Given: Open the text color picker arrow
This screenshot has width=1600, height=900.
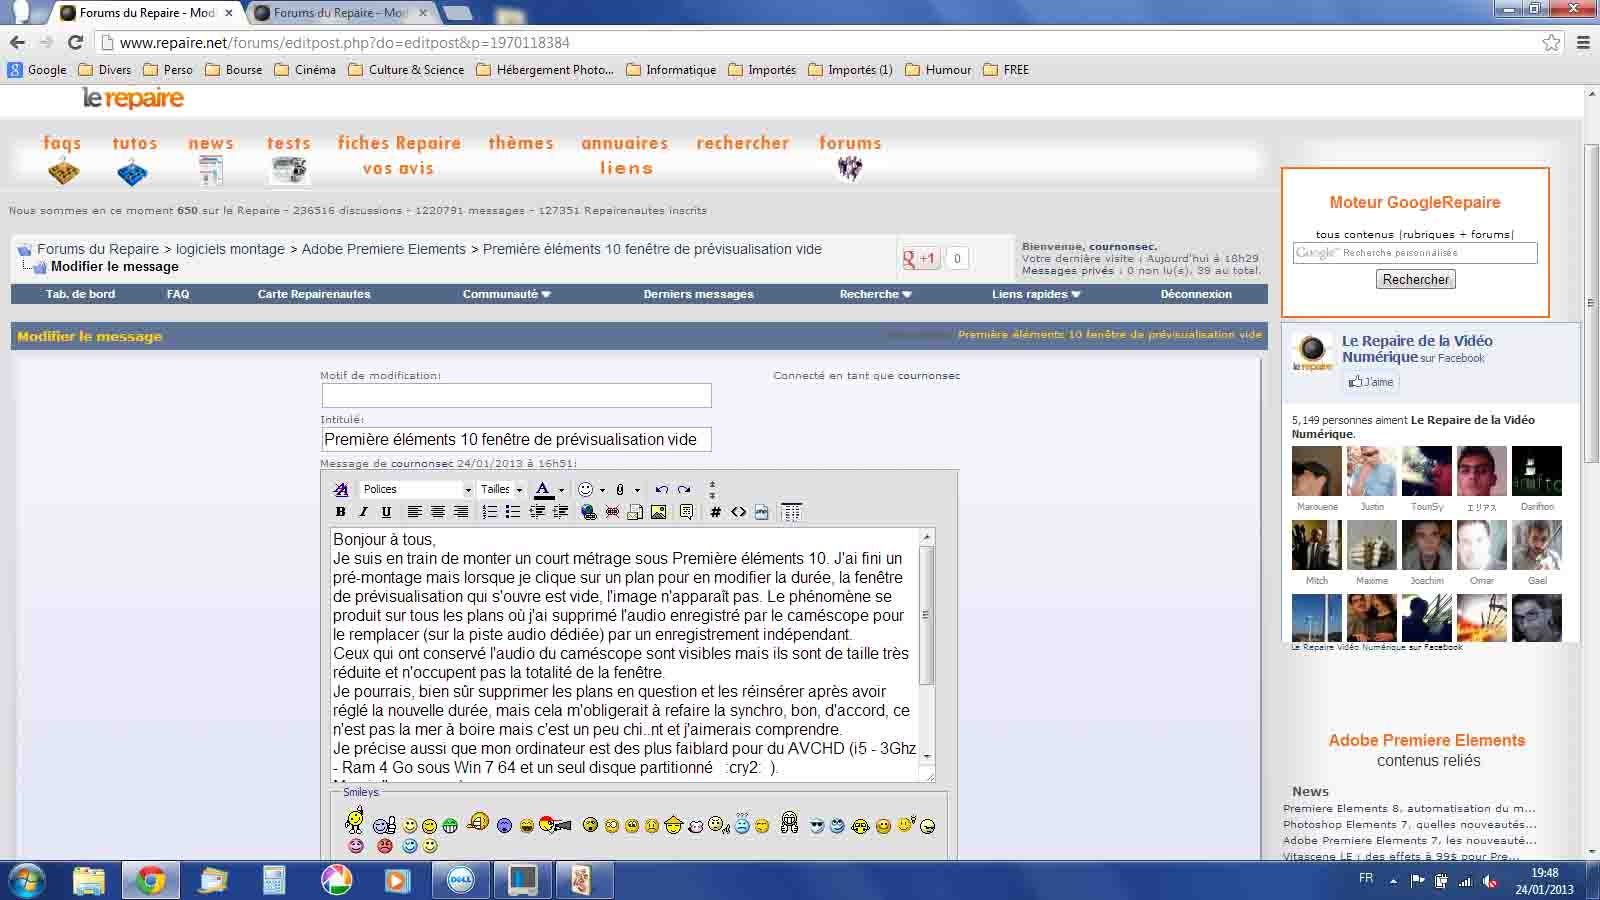Looking at the screenshot, I should pos(561,490).
